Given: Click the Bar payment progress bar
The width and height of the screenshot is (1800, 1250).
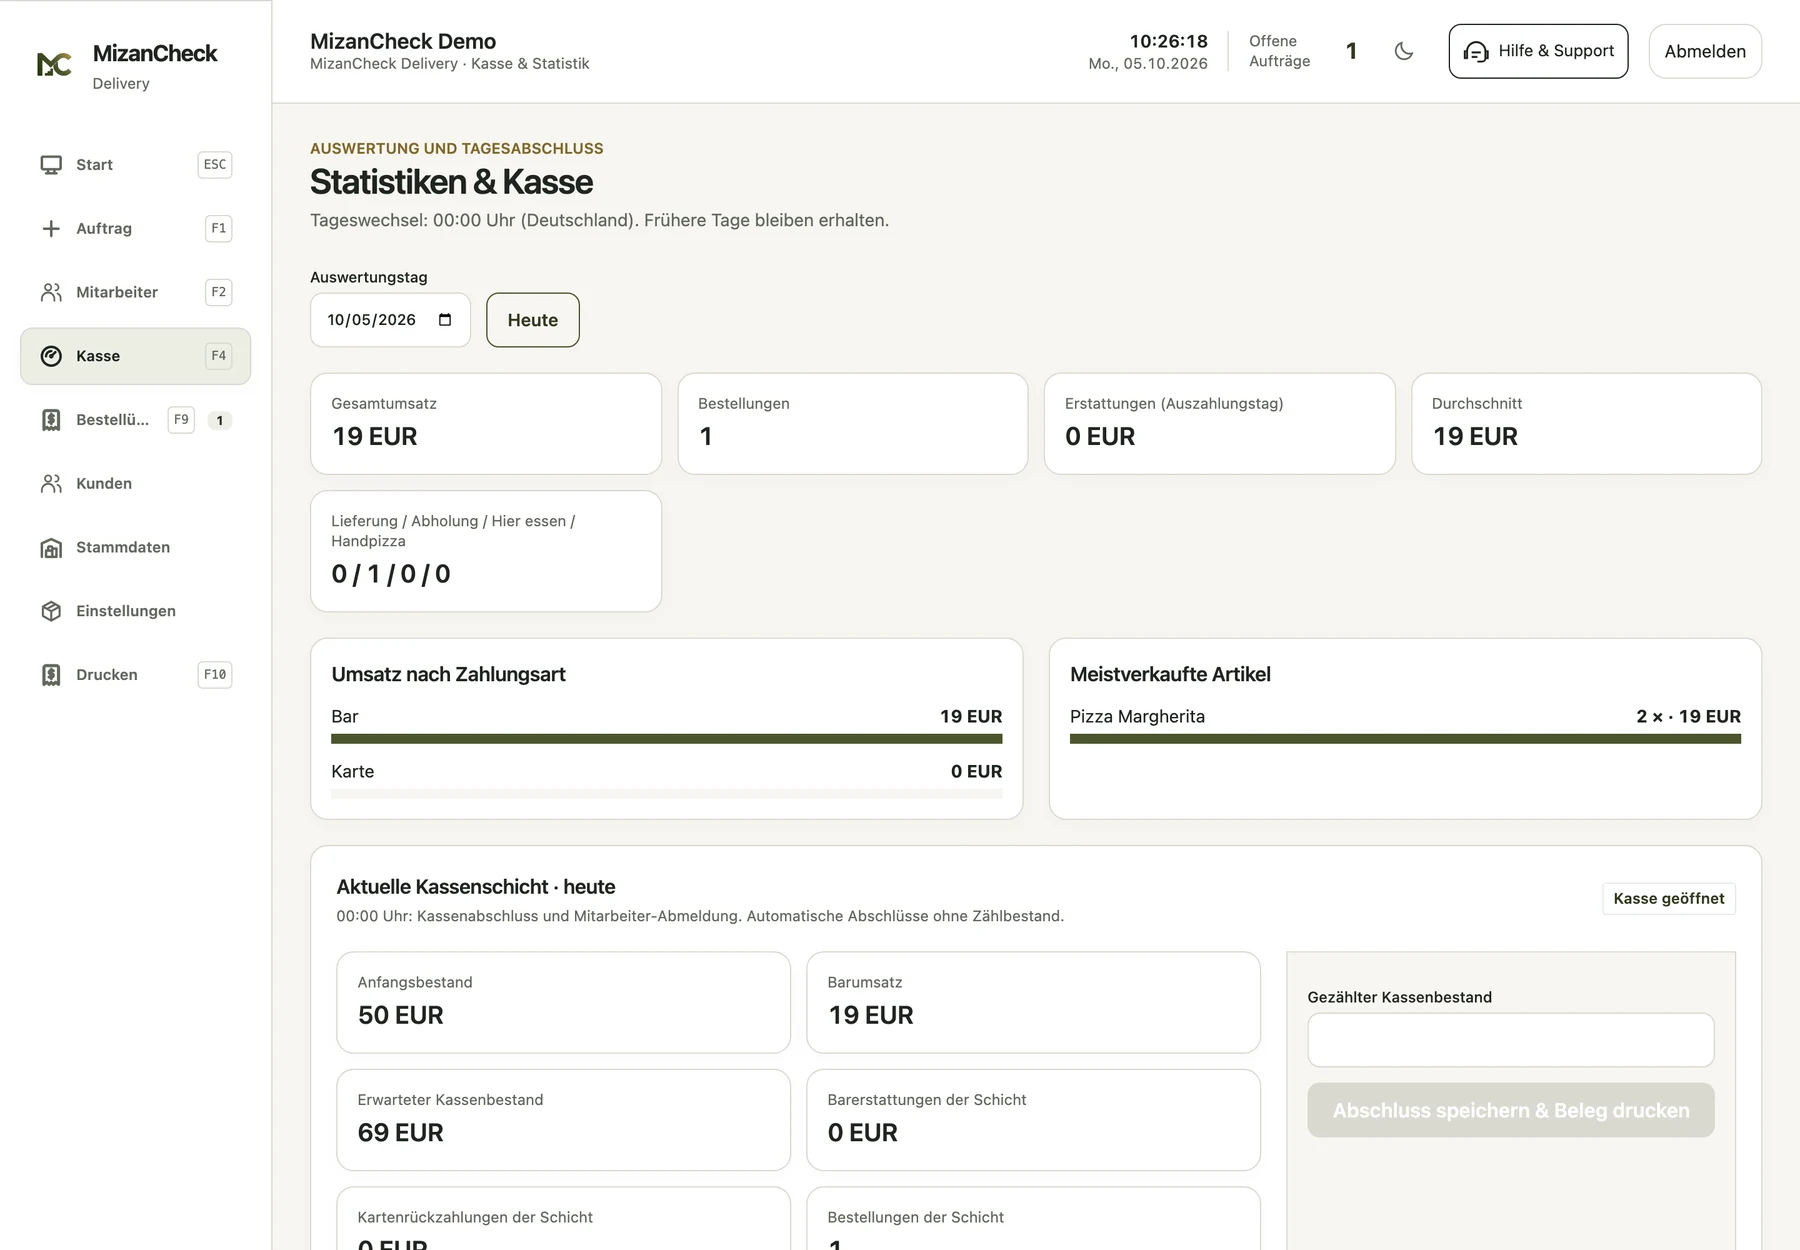Looking at the screenshot, I should [x=666, y=739].
